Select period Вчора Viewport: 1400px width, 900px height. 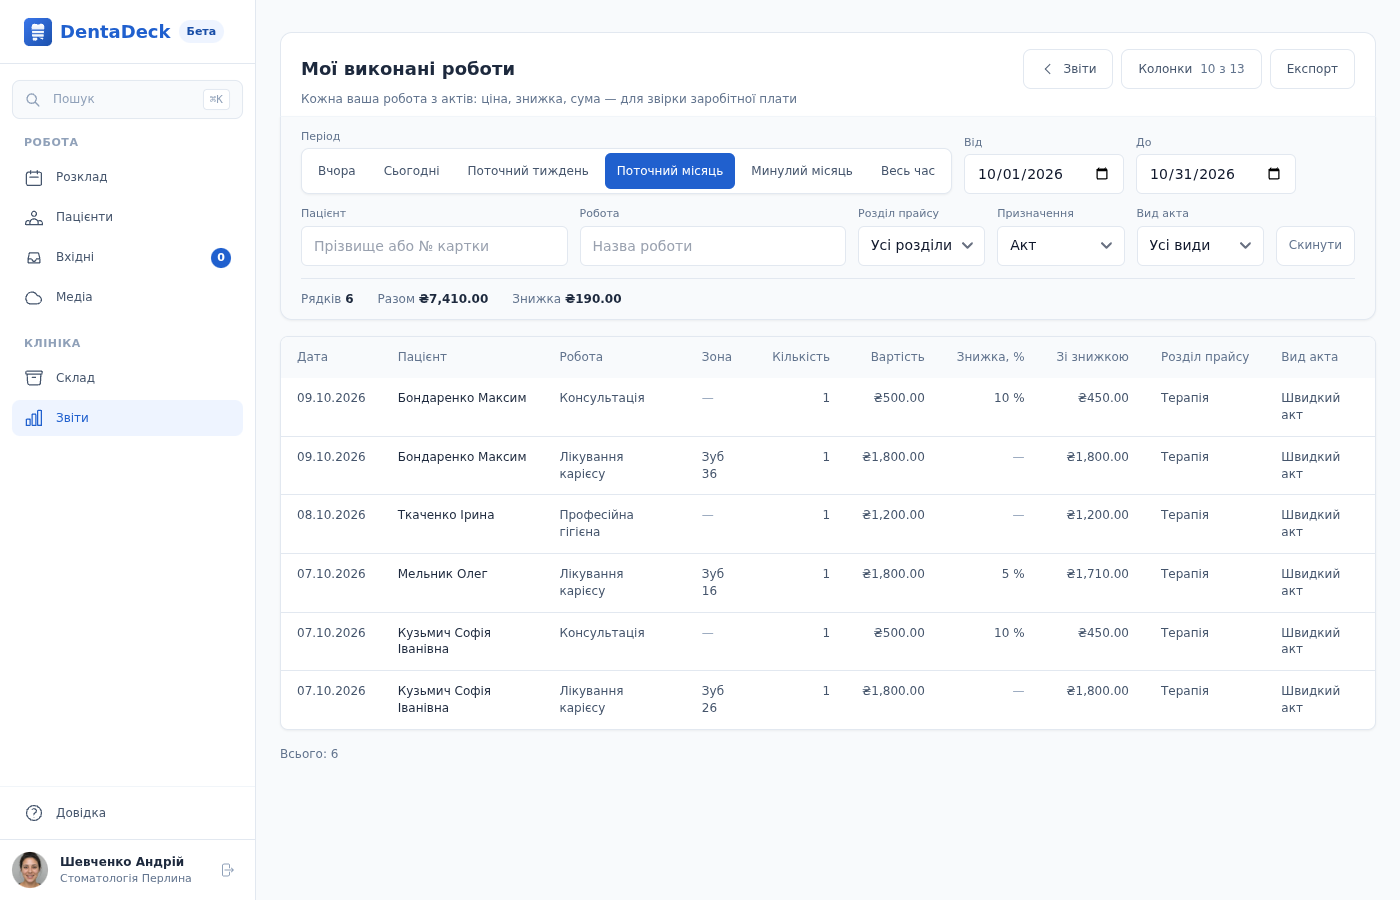[337, 171]
